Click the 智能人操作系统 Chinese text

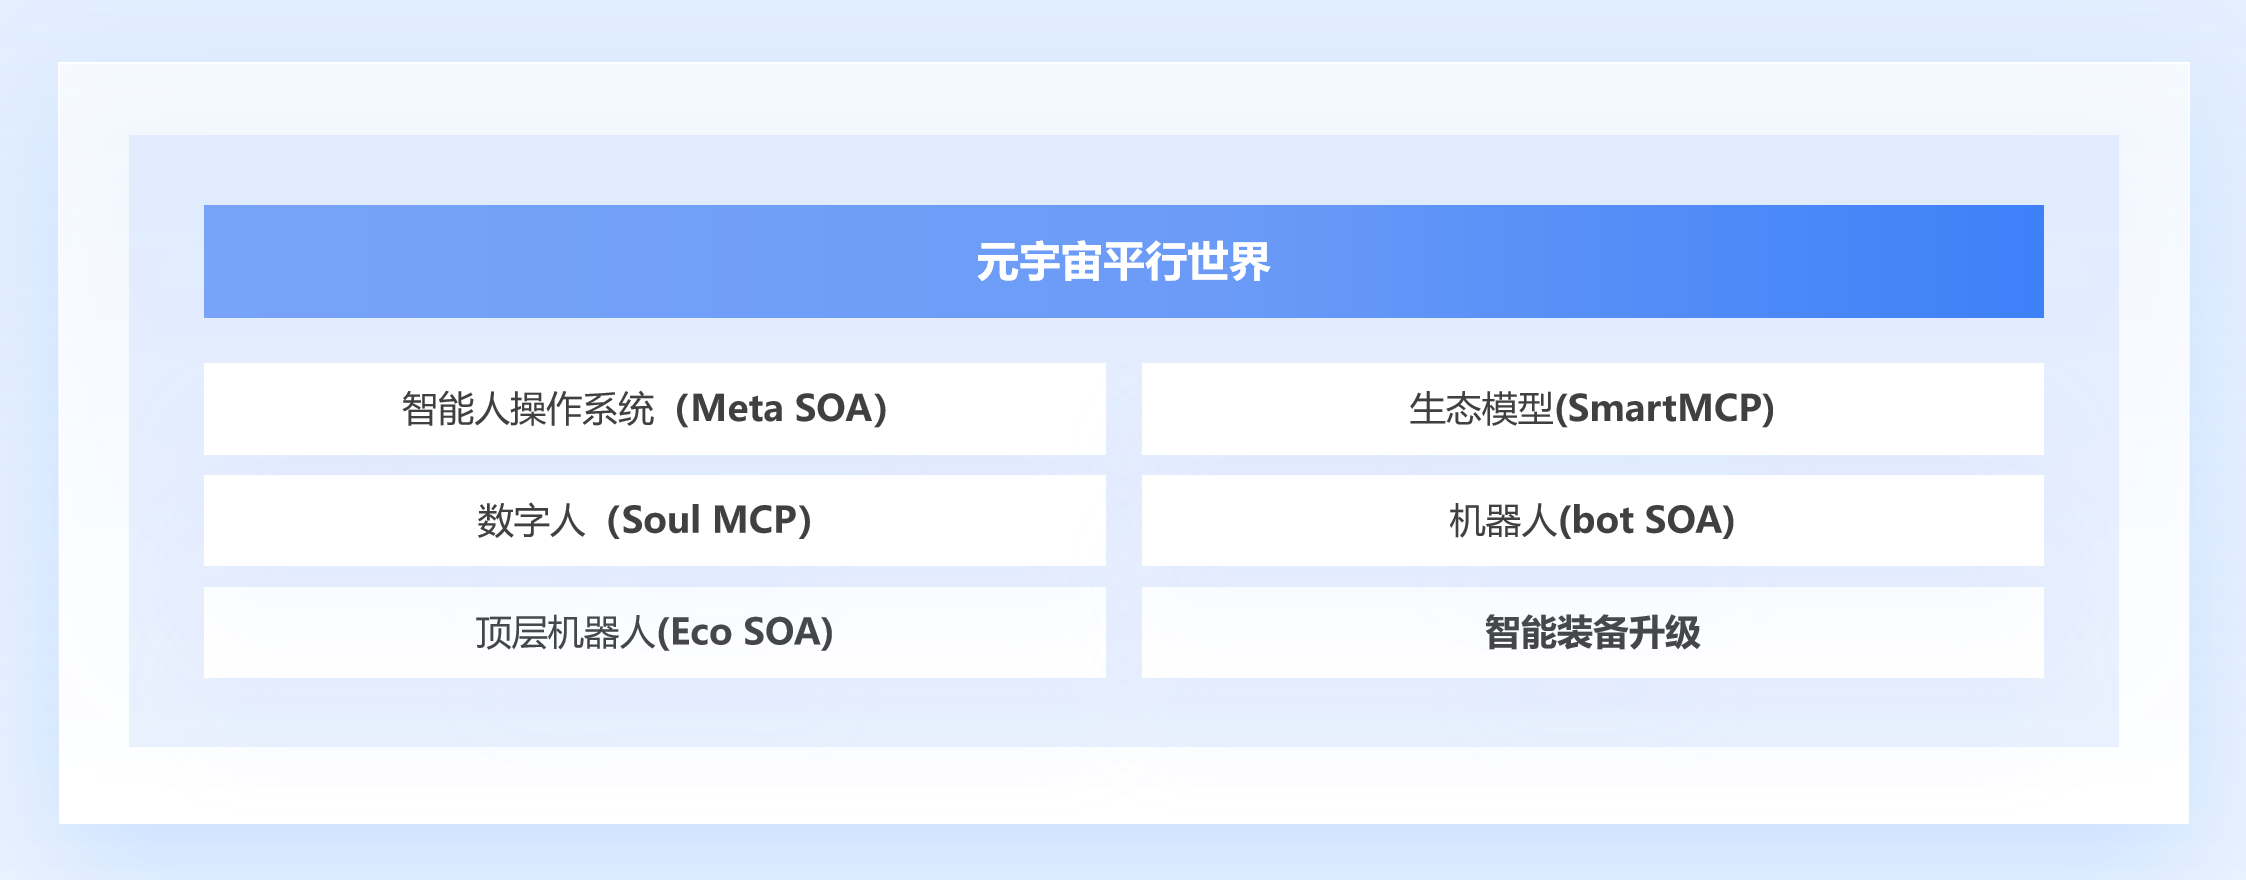(528, 409)
